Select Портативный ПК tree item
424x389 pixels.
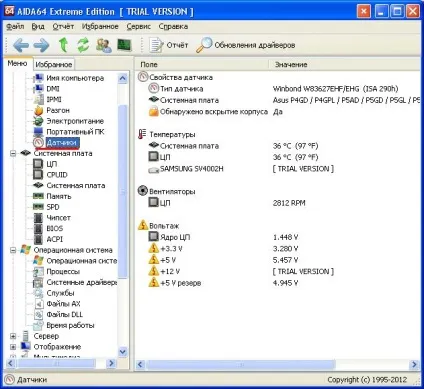click(x=75, y=132)
